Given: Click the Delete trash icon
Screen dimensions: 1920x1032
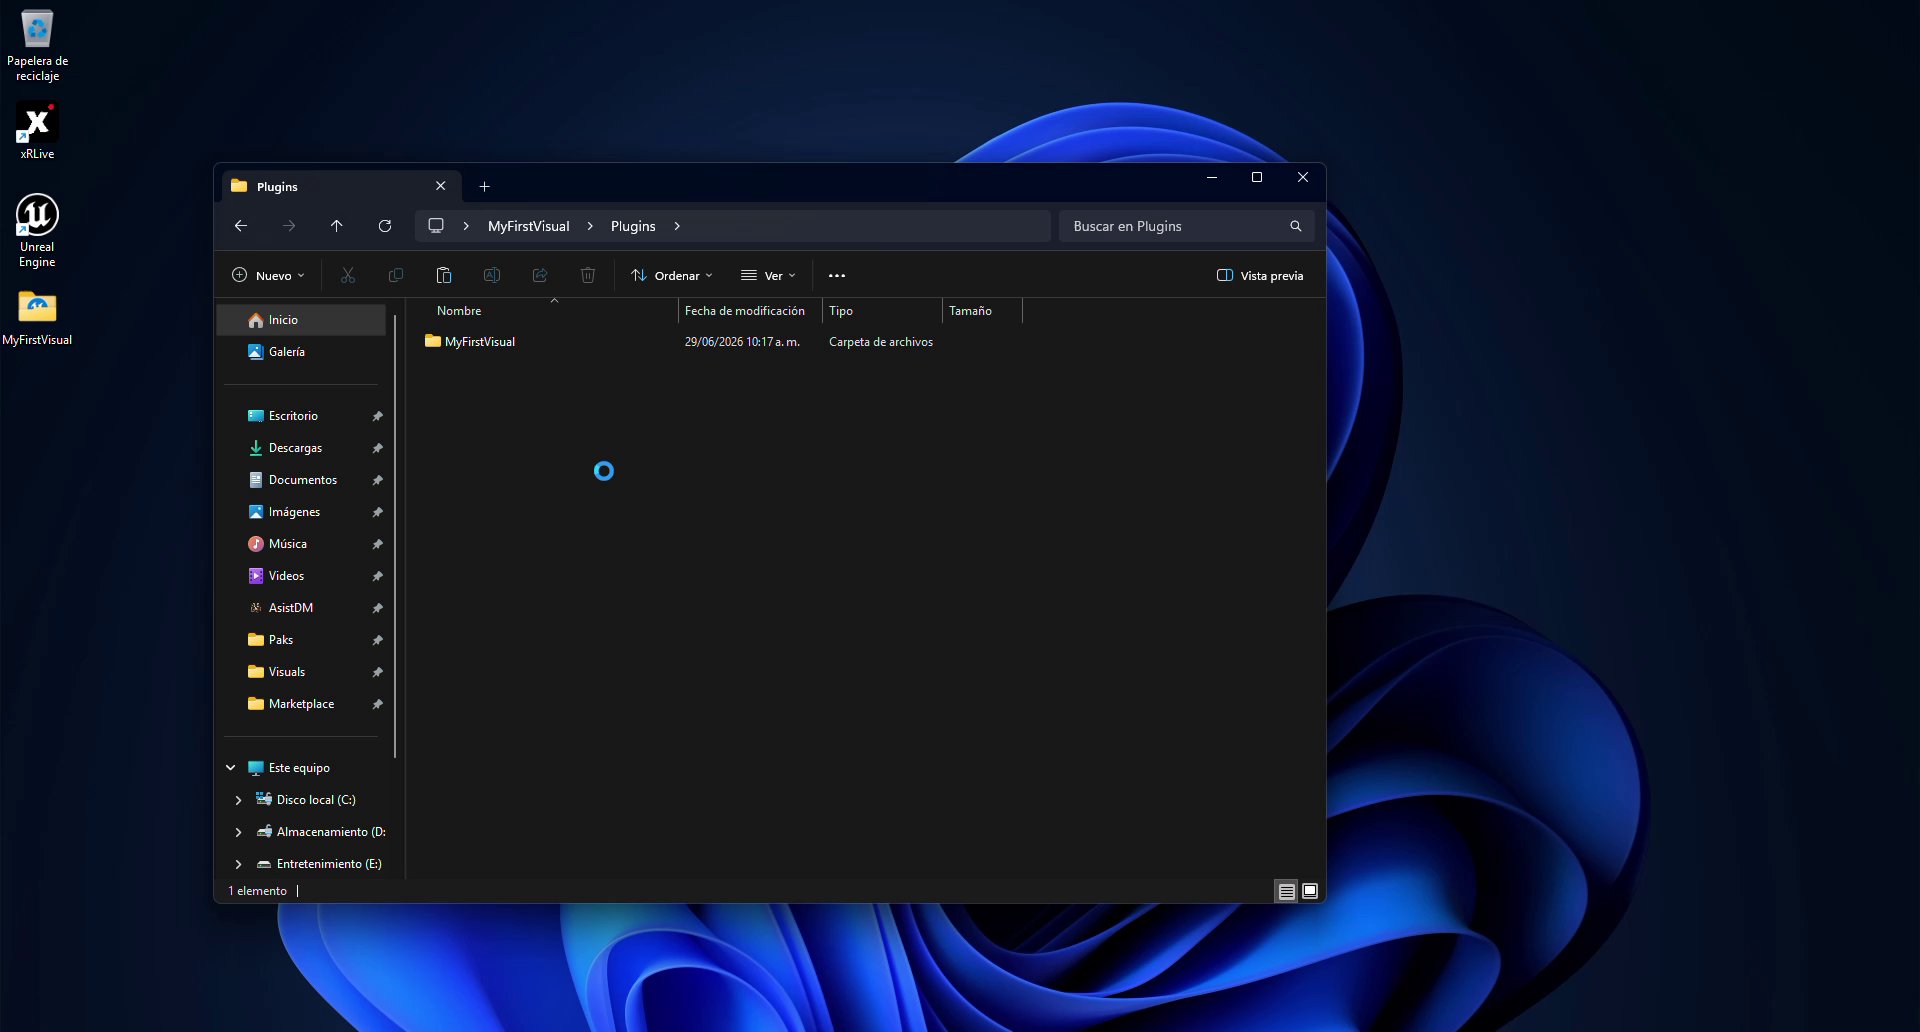Looking at the screenshot, I should [x=588, y=275].
